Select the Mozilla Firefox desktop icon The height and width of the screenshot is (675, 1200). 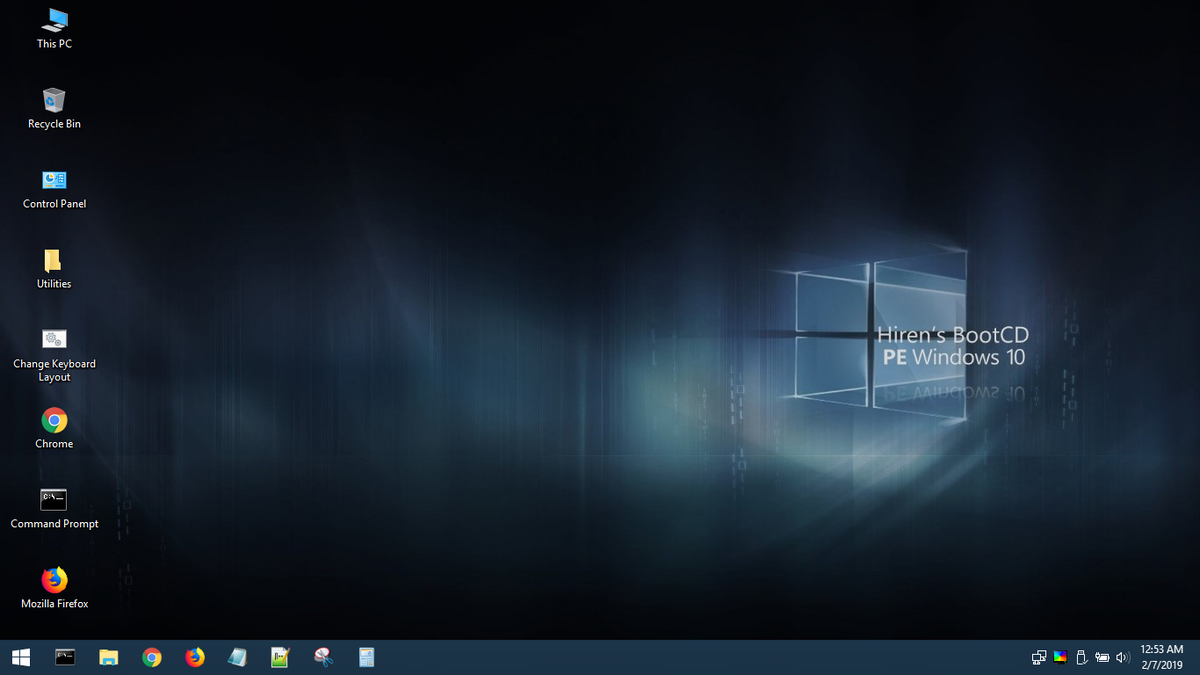[54, 588]
